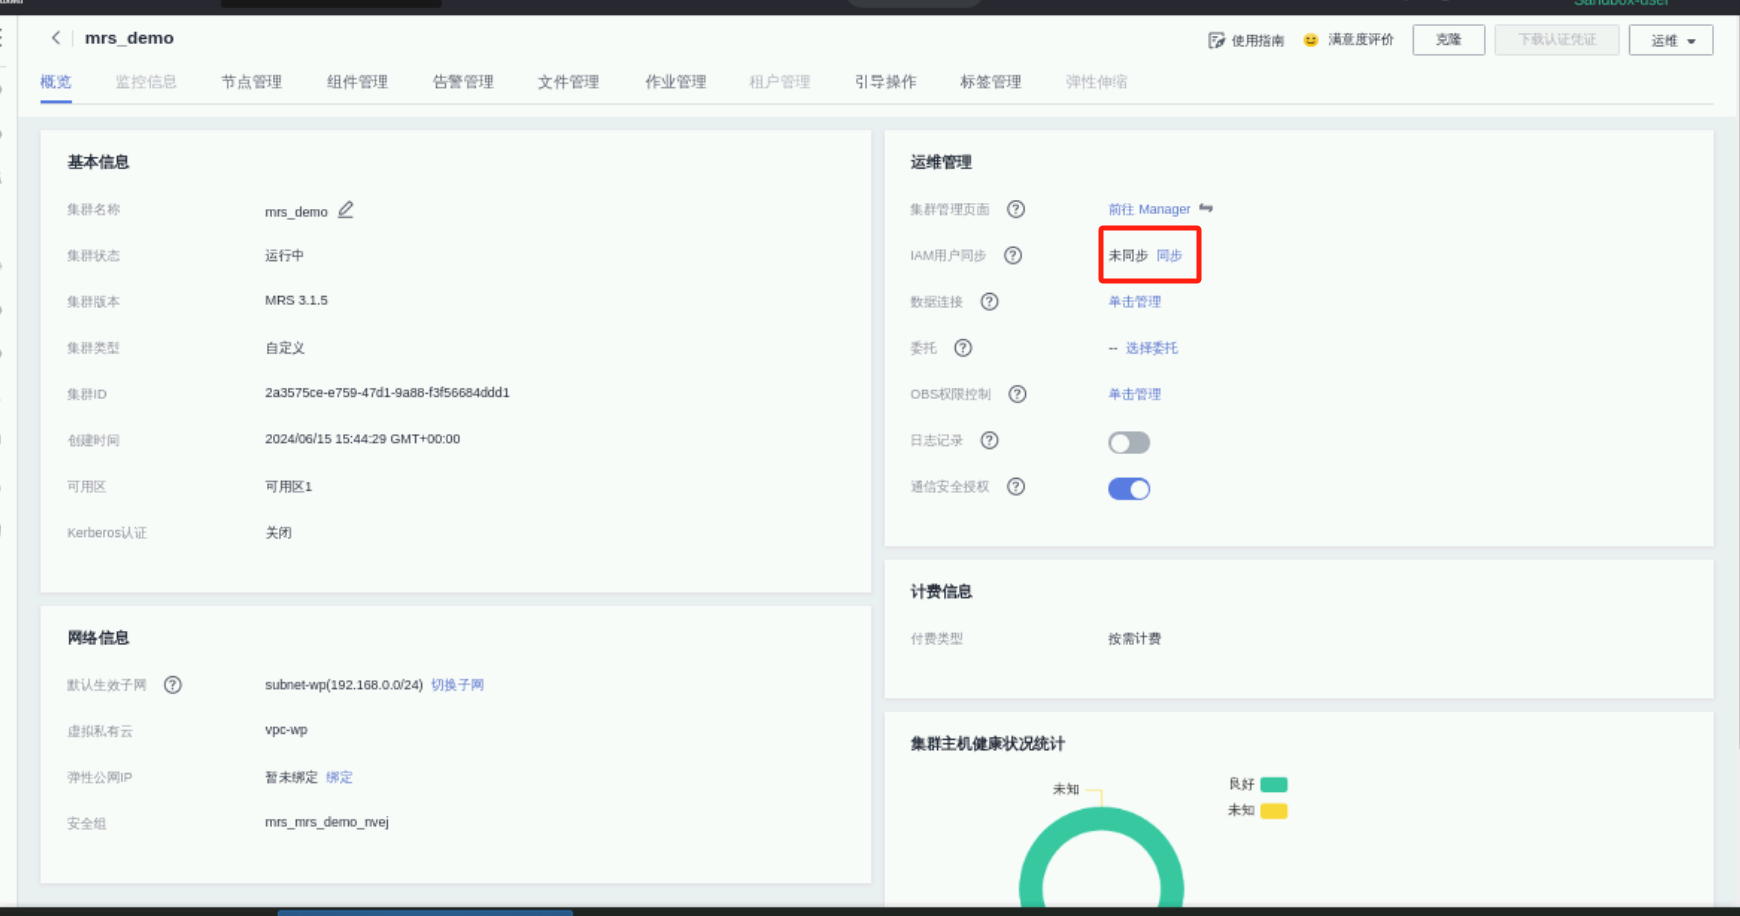Click the 按需计费 billing type value

click(1134, 639)
